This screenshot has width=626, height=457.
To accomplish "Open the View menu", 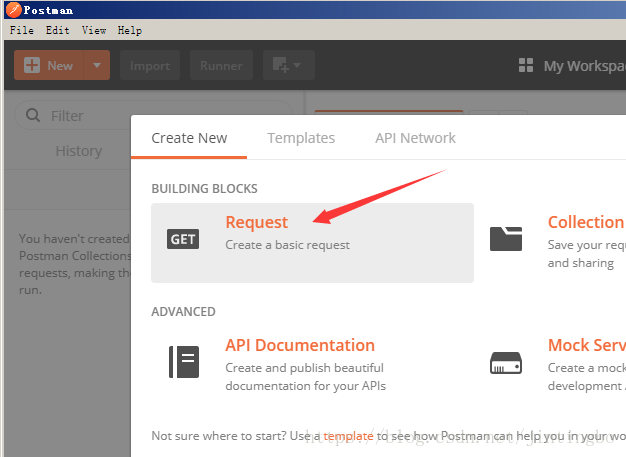I will (x=94, y=30).
